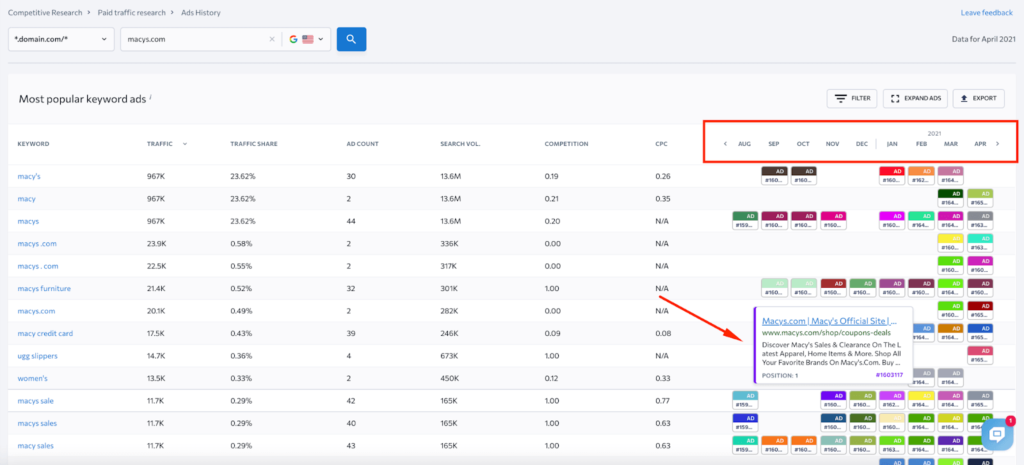Open Leave feedback link
This screenshot has height=465, width=1024.
pyautogui.click(x=988, y=12)
